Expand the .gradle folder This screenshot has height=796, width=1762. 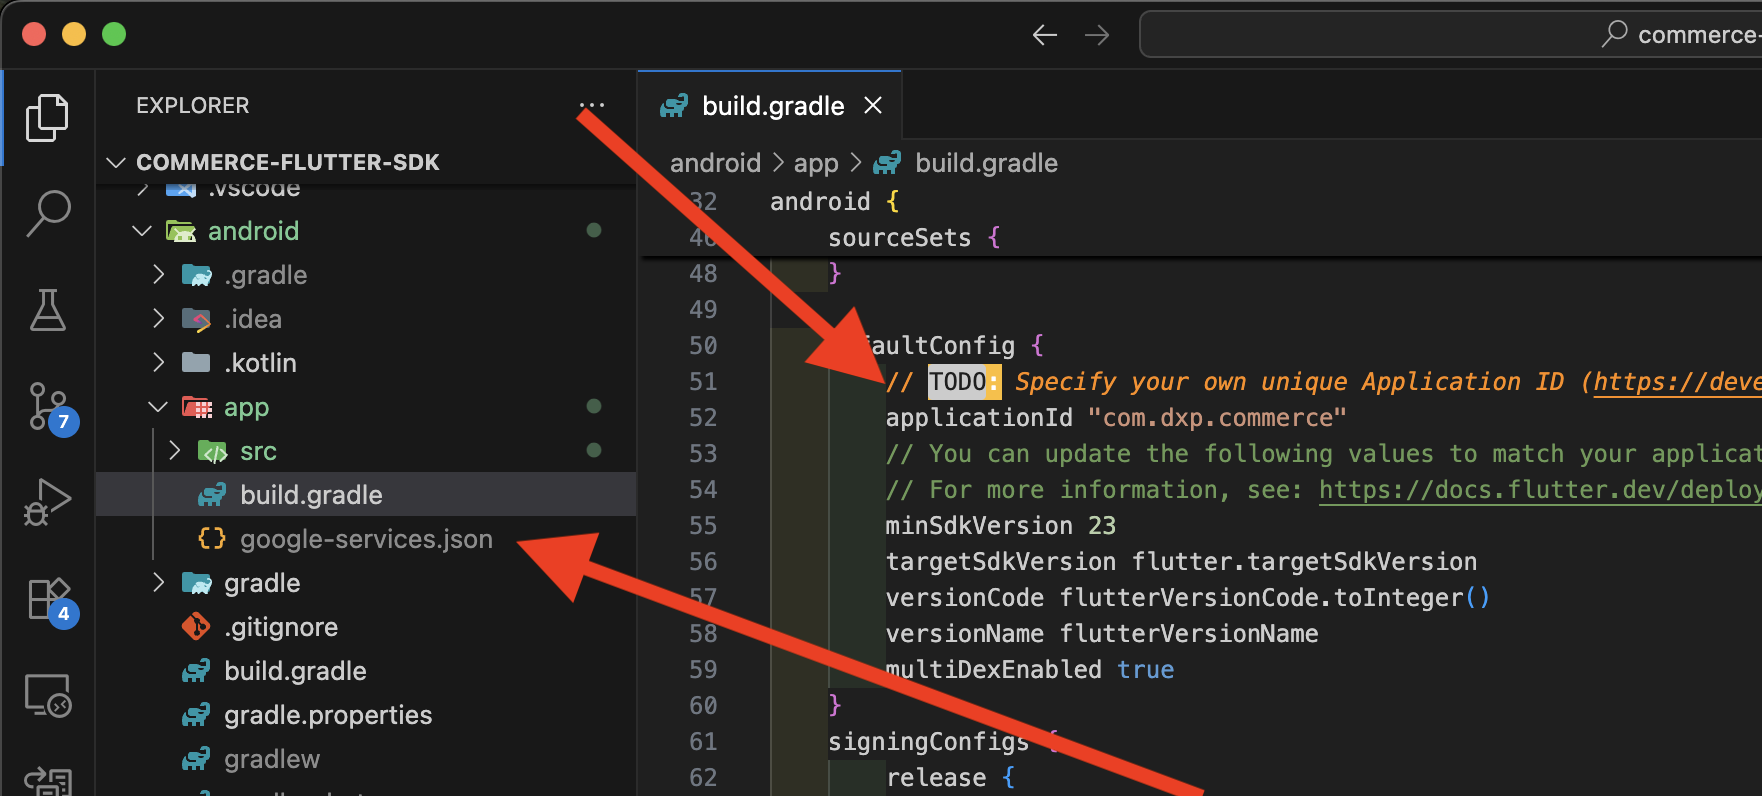pyautogui.click(x=158, y=275)
